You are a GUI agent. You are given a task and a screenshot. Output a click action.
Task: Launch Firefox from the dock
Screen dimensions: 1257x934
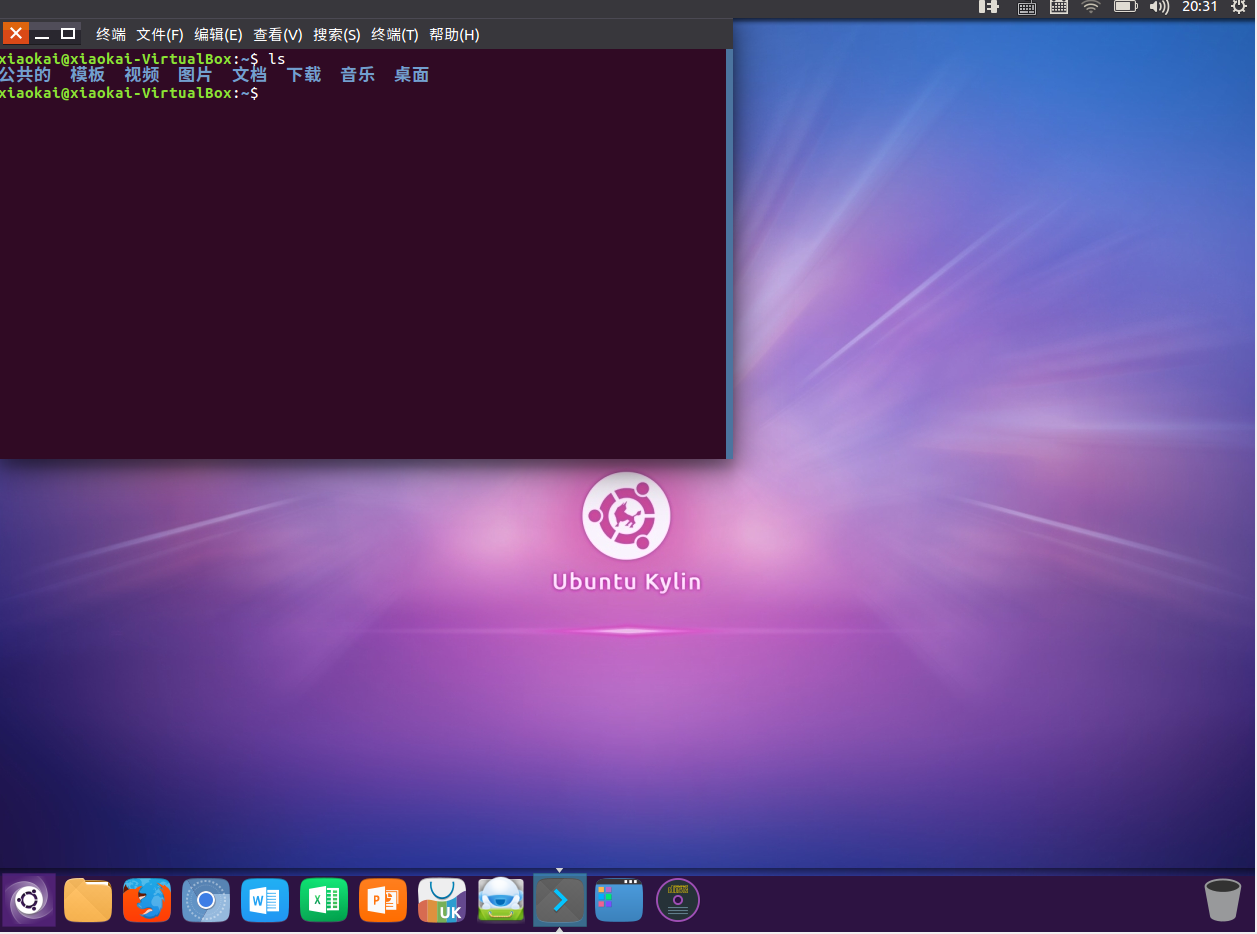(147, 900)
